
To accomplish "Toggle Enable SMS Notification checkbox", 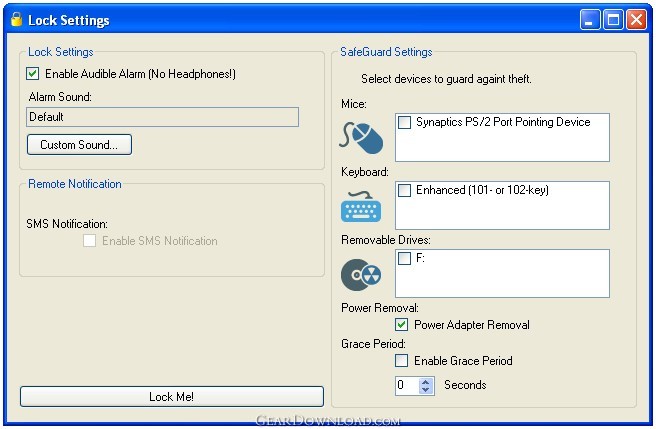I will (90, 241).
